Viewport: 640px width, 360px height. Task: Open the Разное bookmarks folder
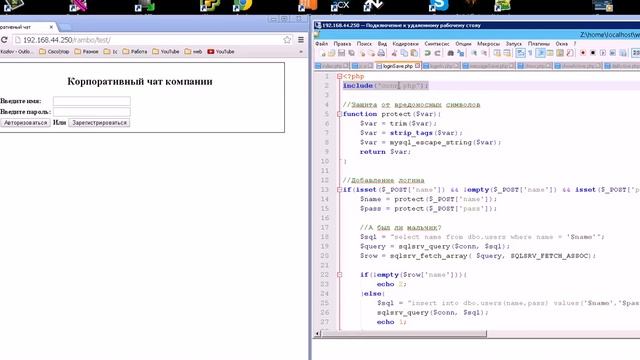click(86, 52)
